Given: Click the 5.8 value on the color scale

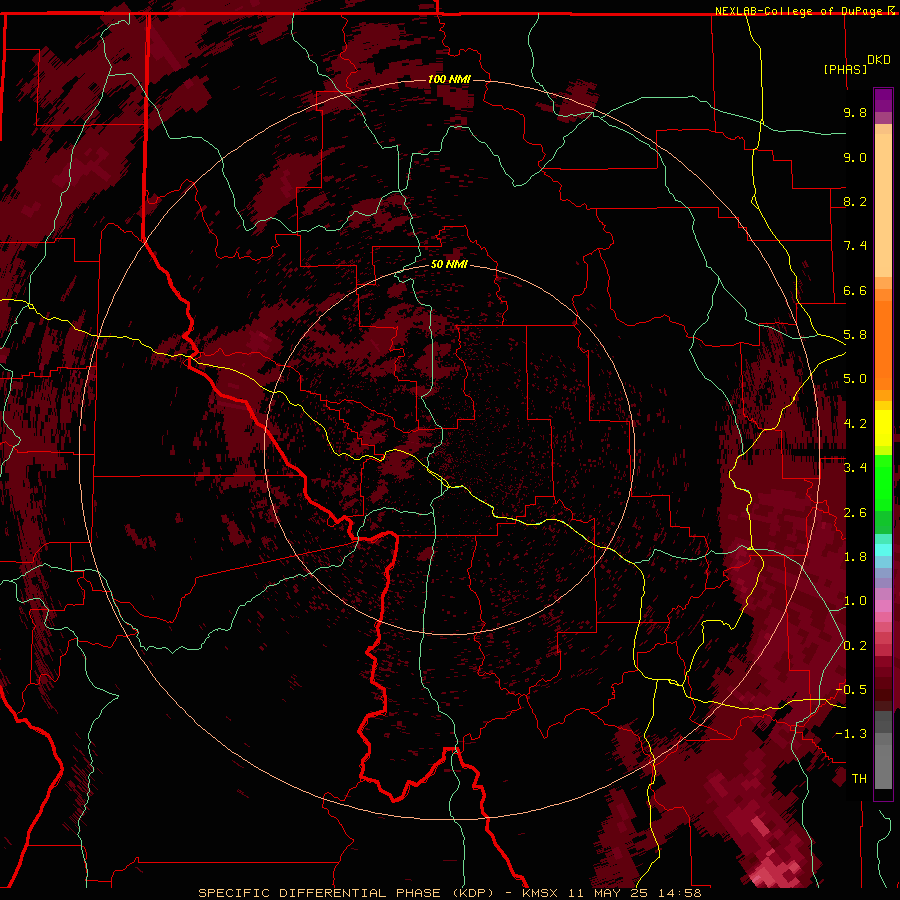Looking at the screenshot, I should pos(855,335).
